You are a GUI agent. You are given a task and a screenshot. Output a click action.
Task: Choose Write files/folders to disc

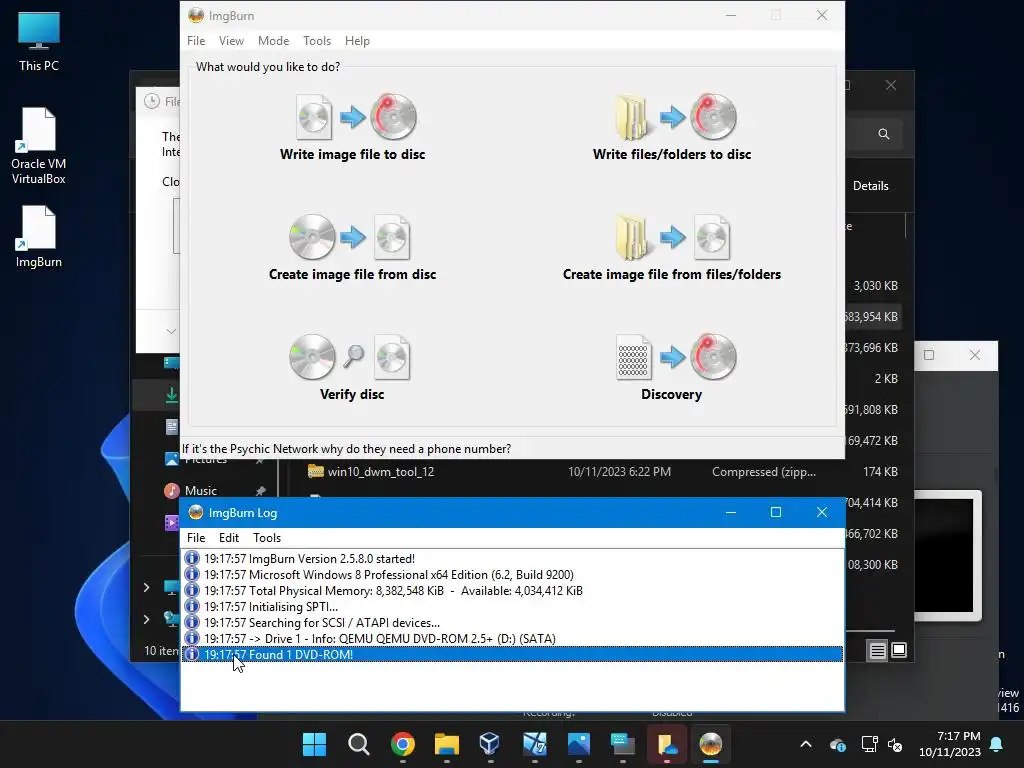click(672, 128)
